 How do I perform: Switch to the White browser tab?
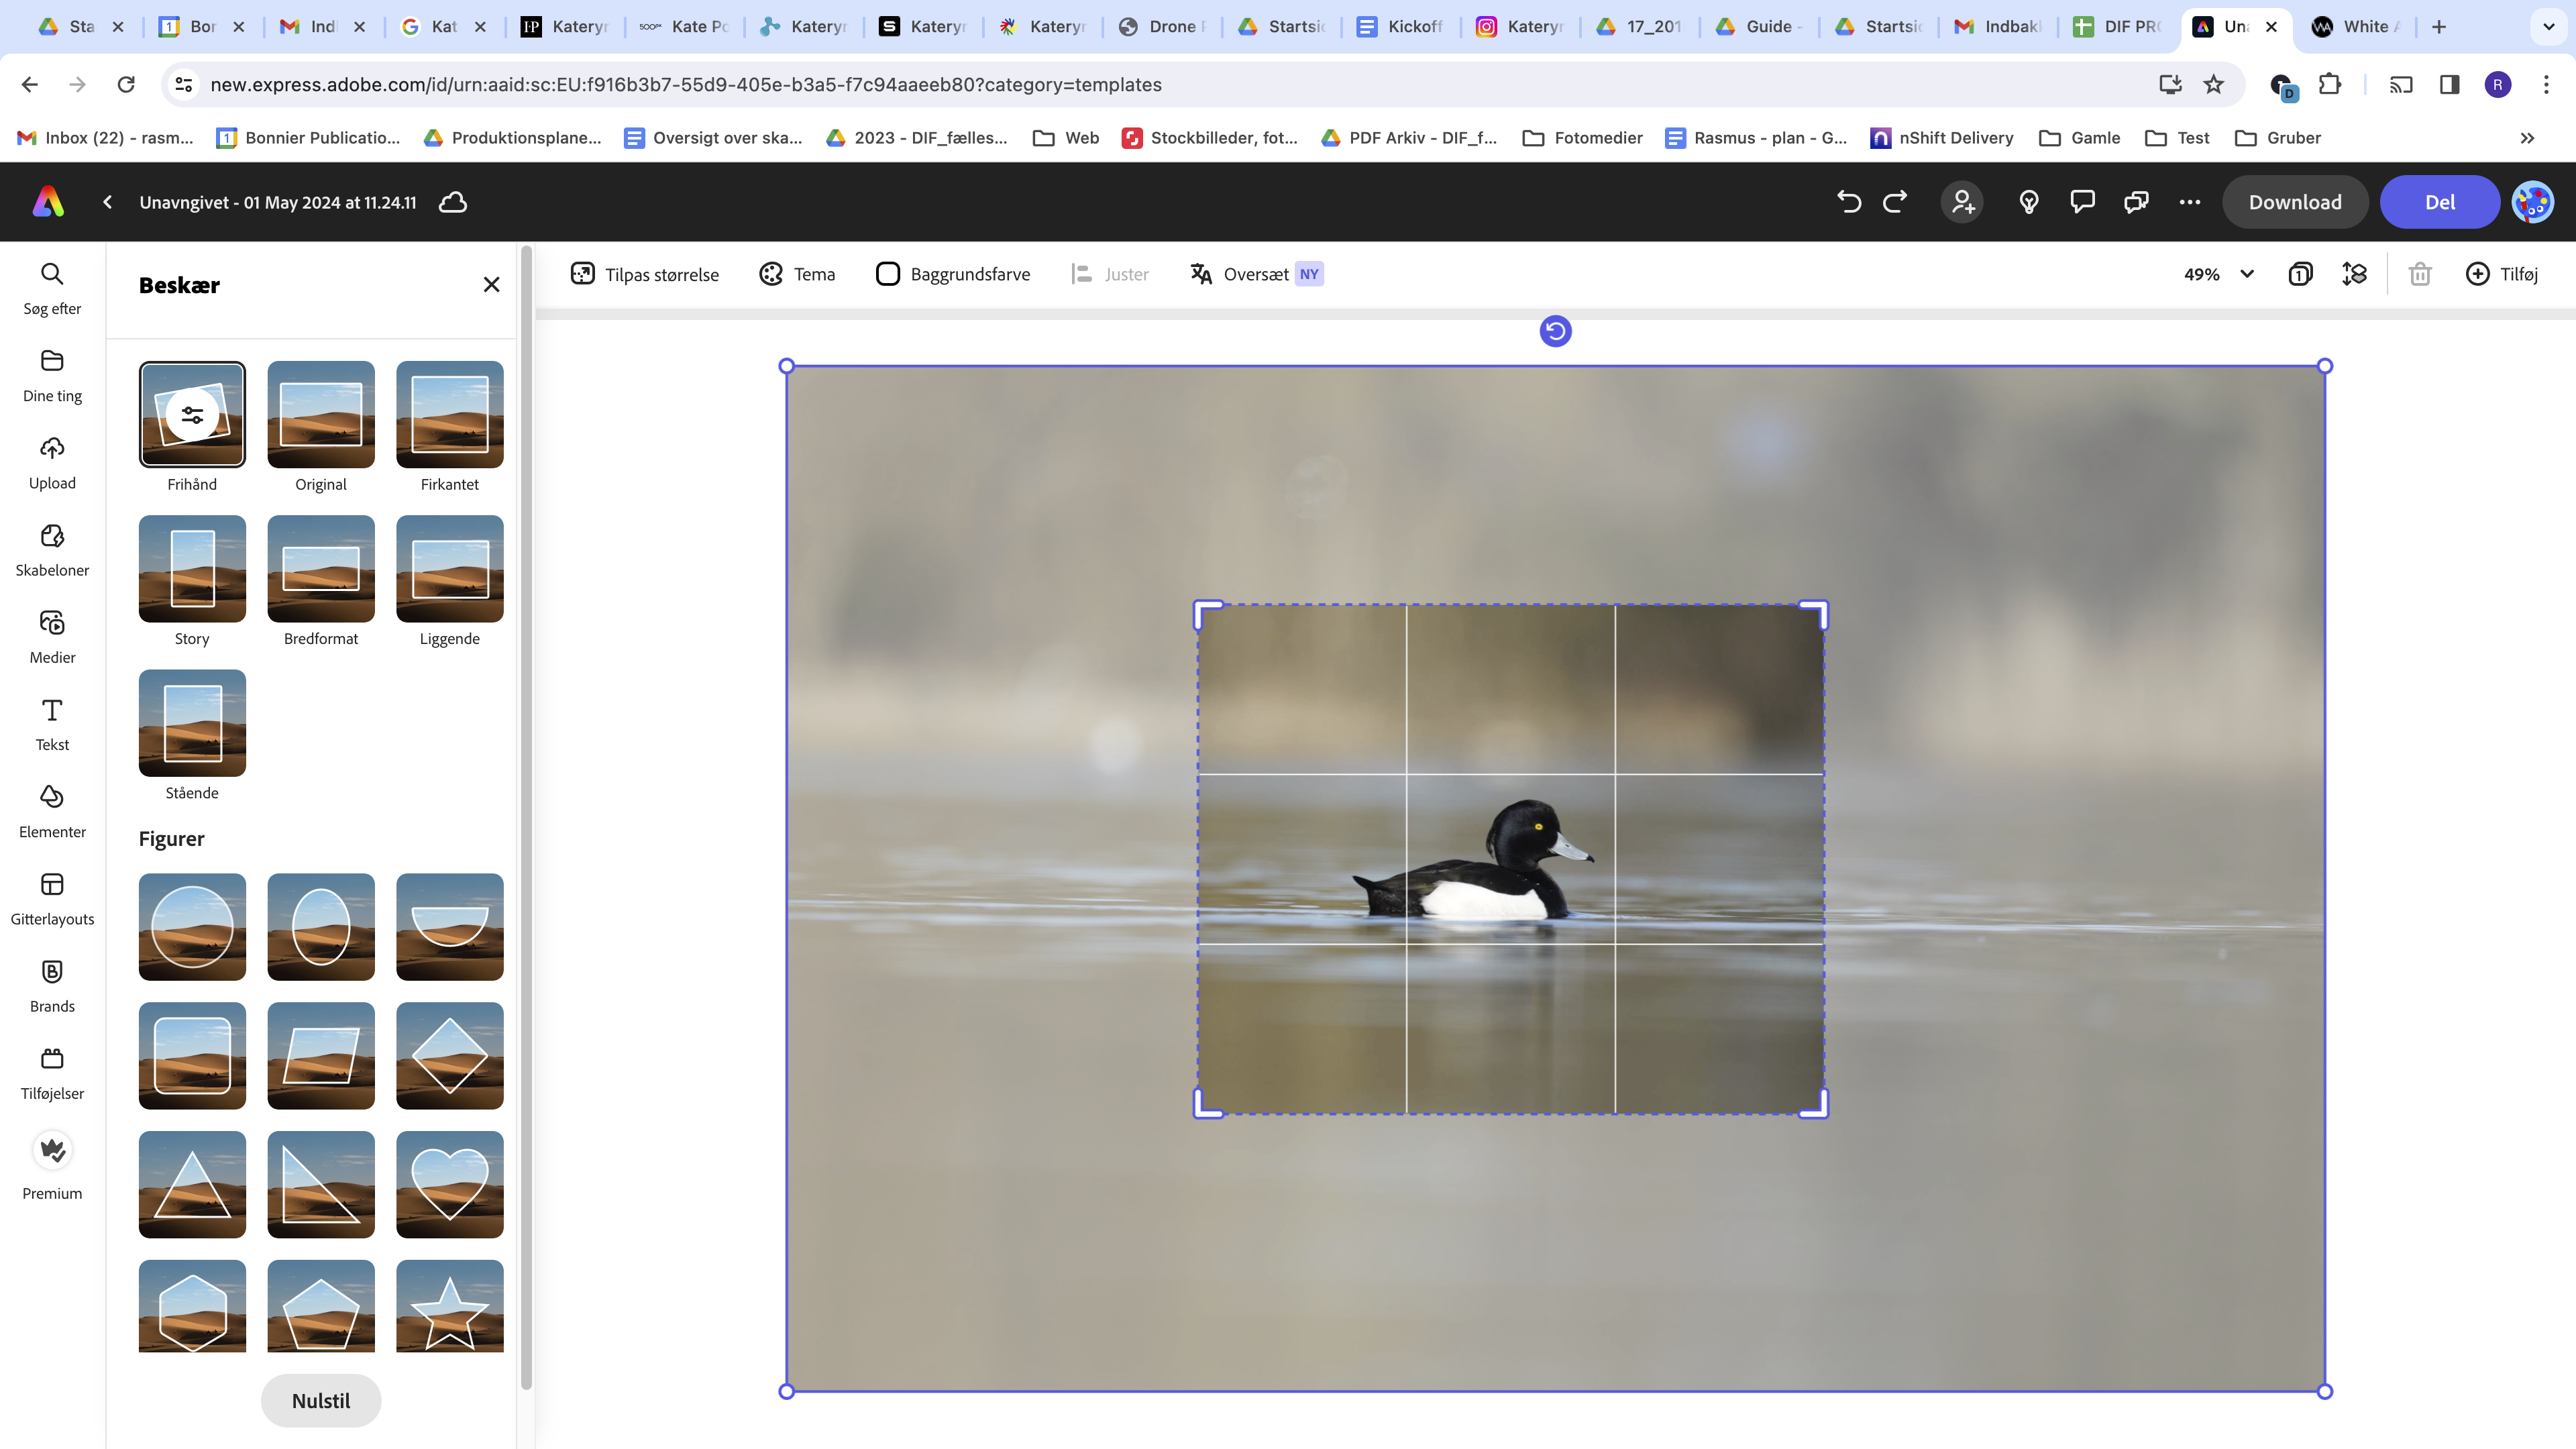(x=2359, y=27)
